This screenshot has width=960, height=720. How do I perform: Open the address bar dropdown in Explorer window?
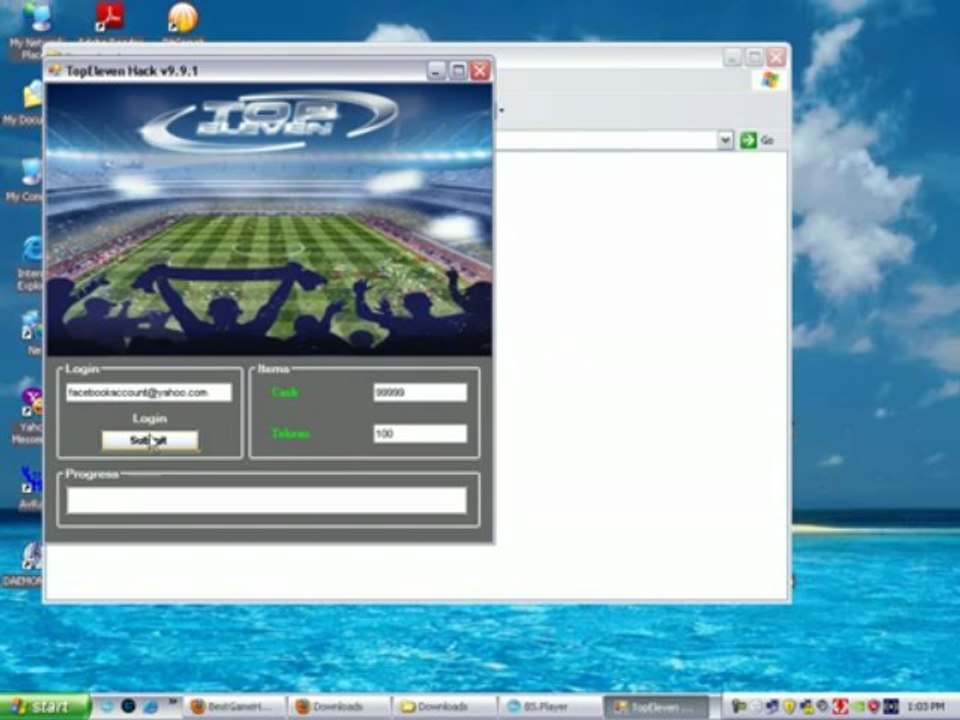click(726, 140)
